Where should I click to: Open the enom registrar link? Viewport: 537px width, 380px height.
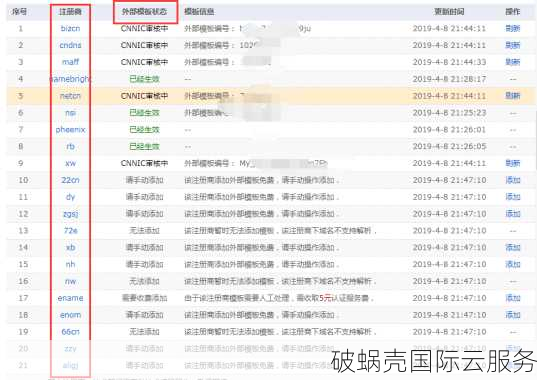point(70,315)
